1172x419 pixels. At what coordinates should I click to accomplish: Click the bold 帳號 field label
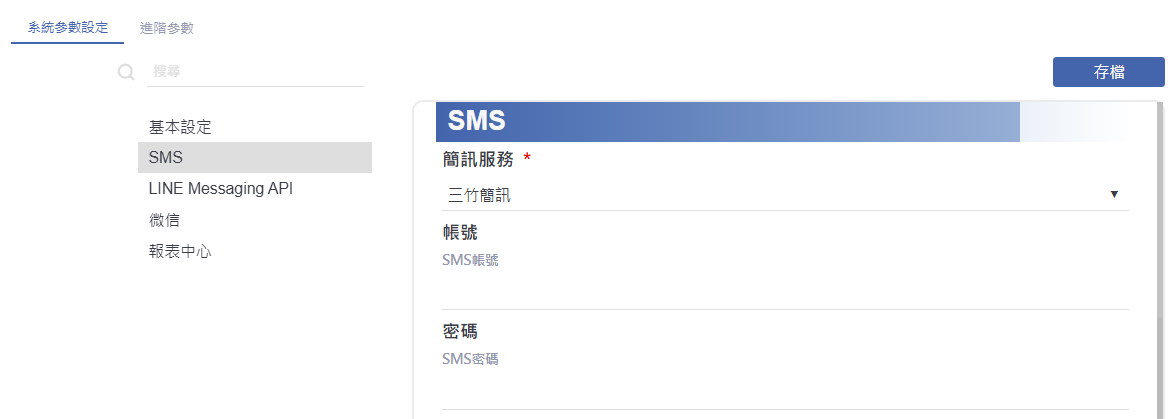460,232
